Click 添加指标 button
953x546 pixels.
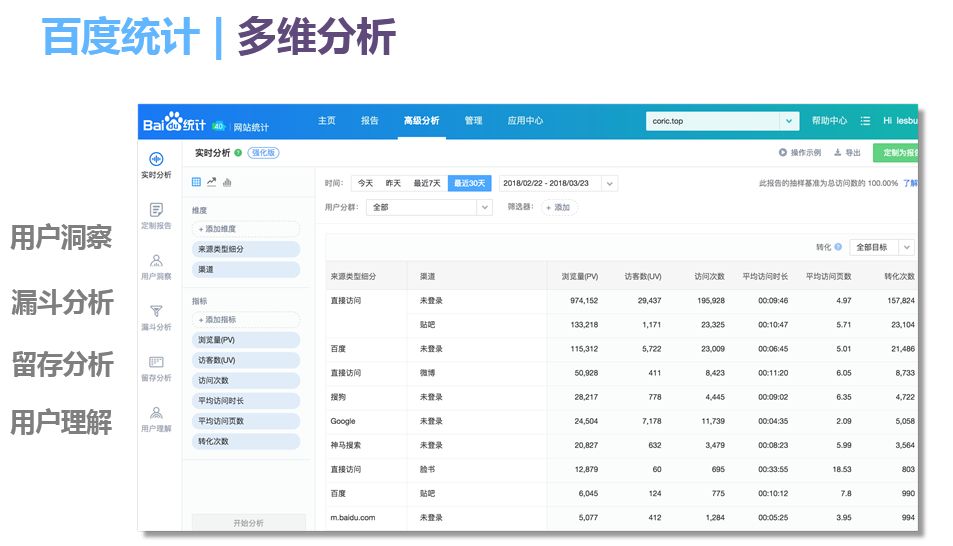click(x=246, y=319)
